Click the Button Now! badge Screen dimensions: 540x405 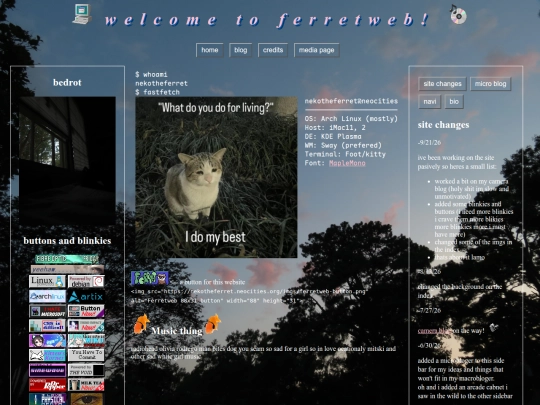(86, 311)
